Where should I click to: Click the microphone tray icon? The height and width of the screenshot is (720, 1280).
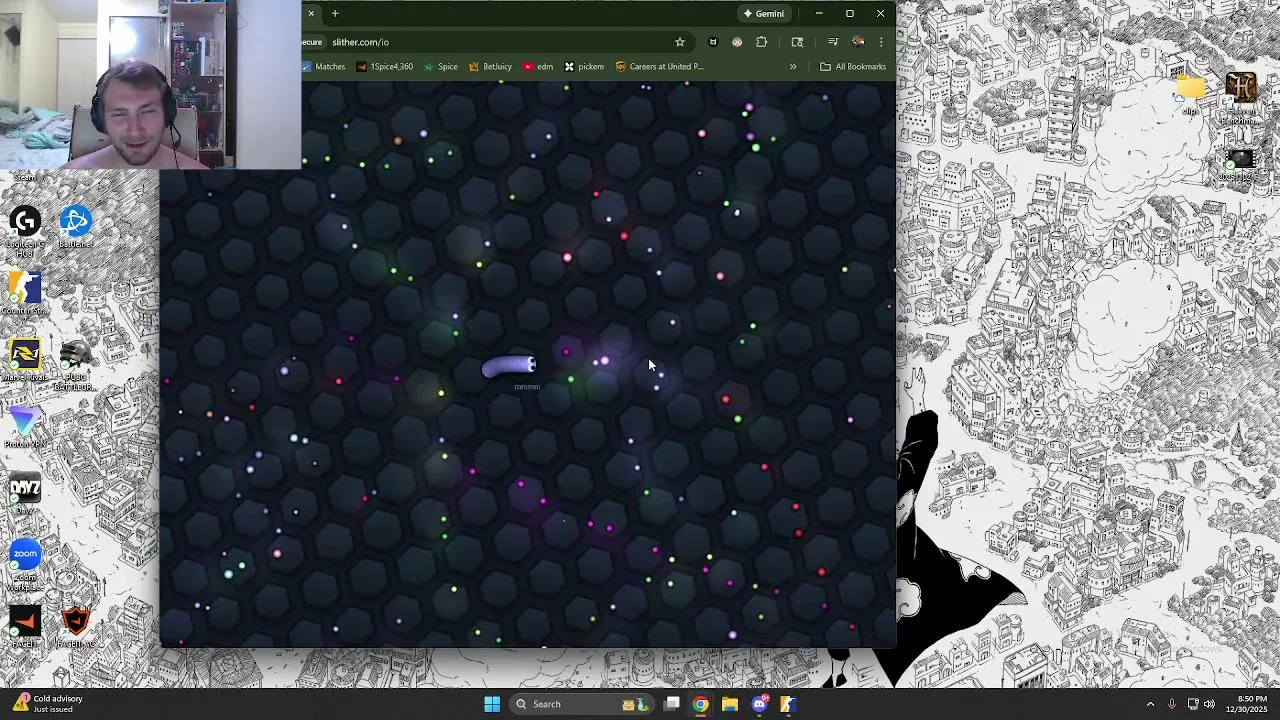1172,704
